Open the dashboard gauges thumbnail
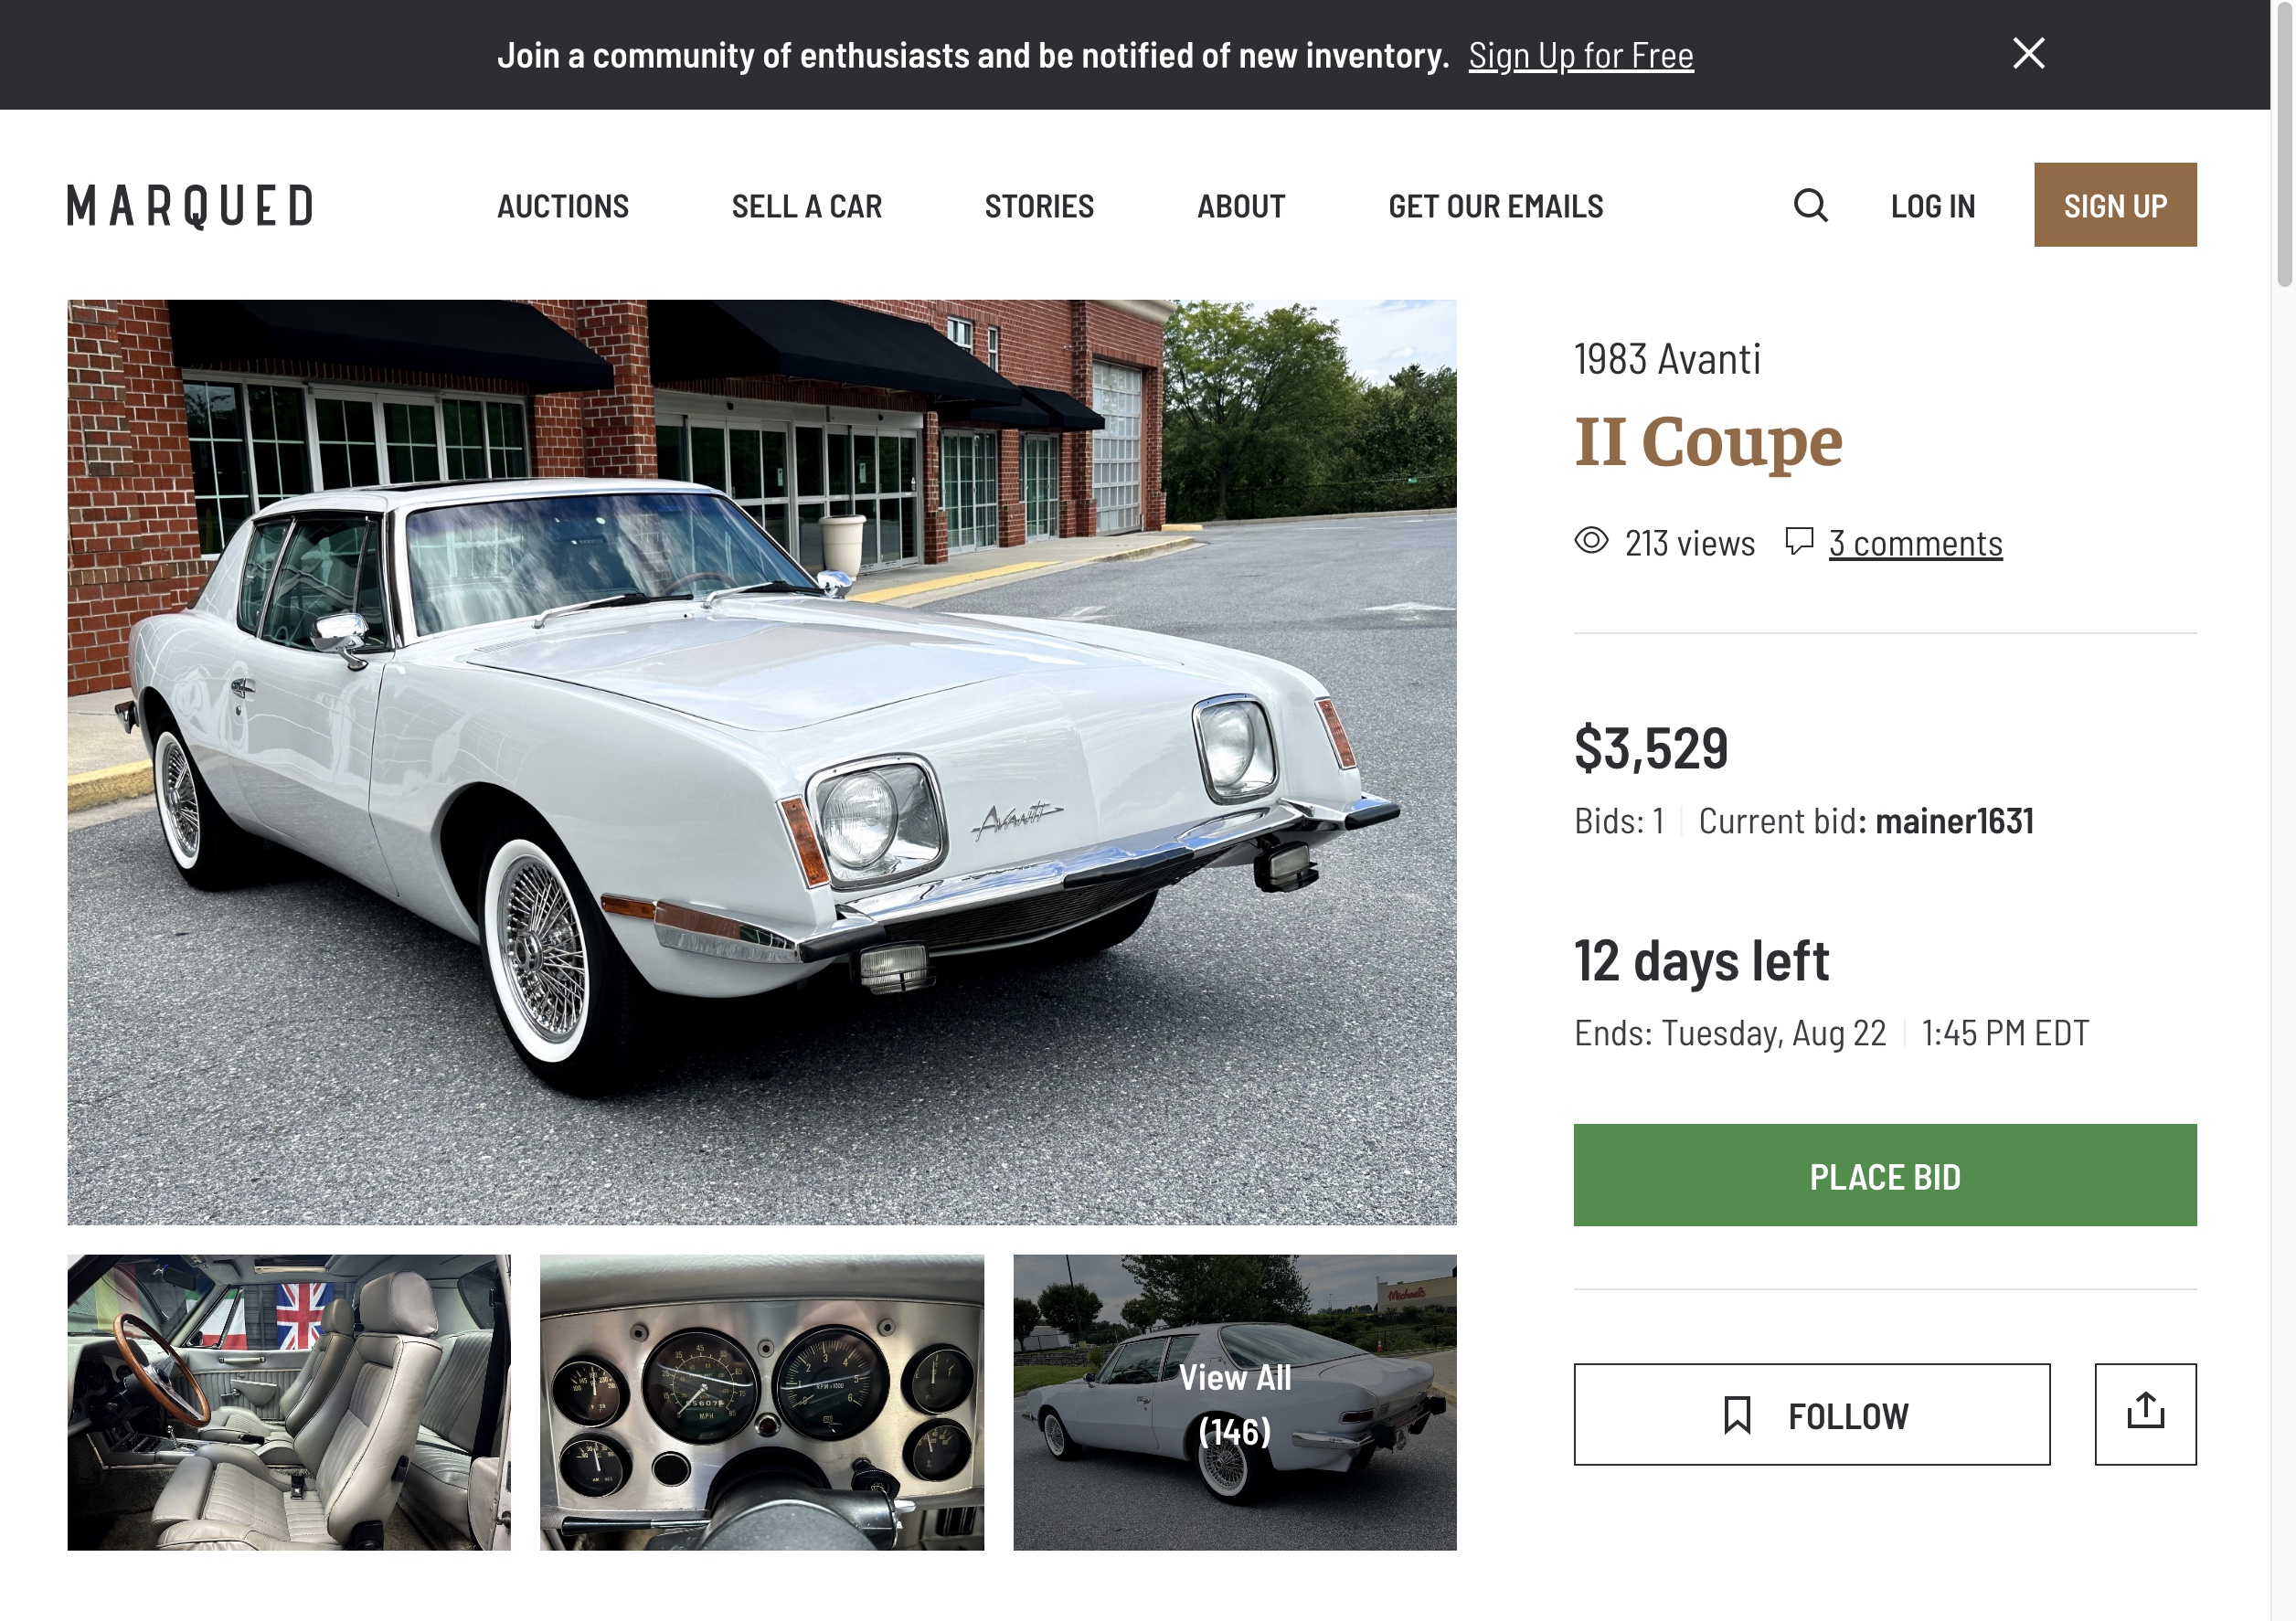The width and height of the screenshot is (2296, 1621). coord(761,1402)
